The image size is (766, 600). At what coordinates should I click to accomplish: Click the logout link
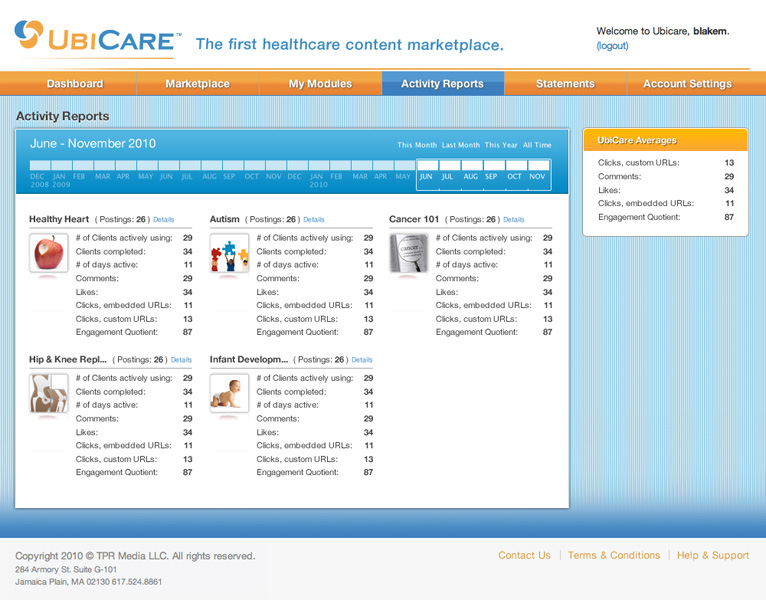(x=612, y=46)
